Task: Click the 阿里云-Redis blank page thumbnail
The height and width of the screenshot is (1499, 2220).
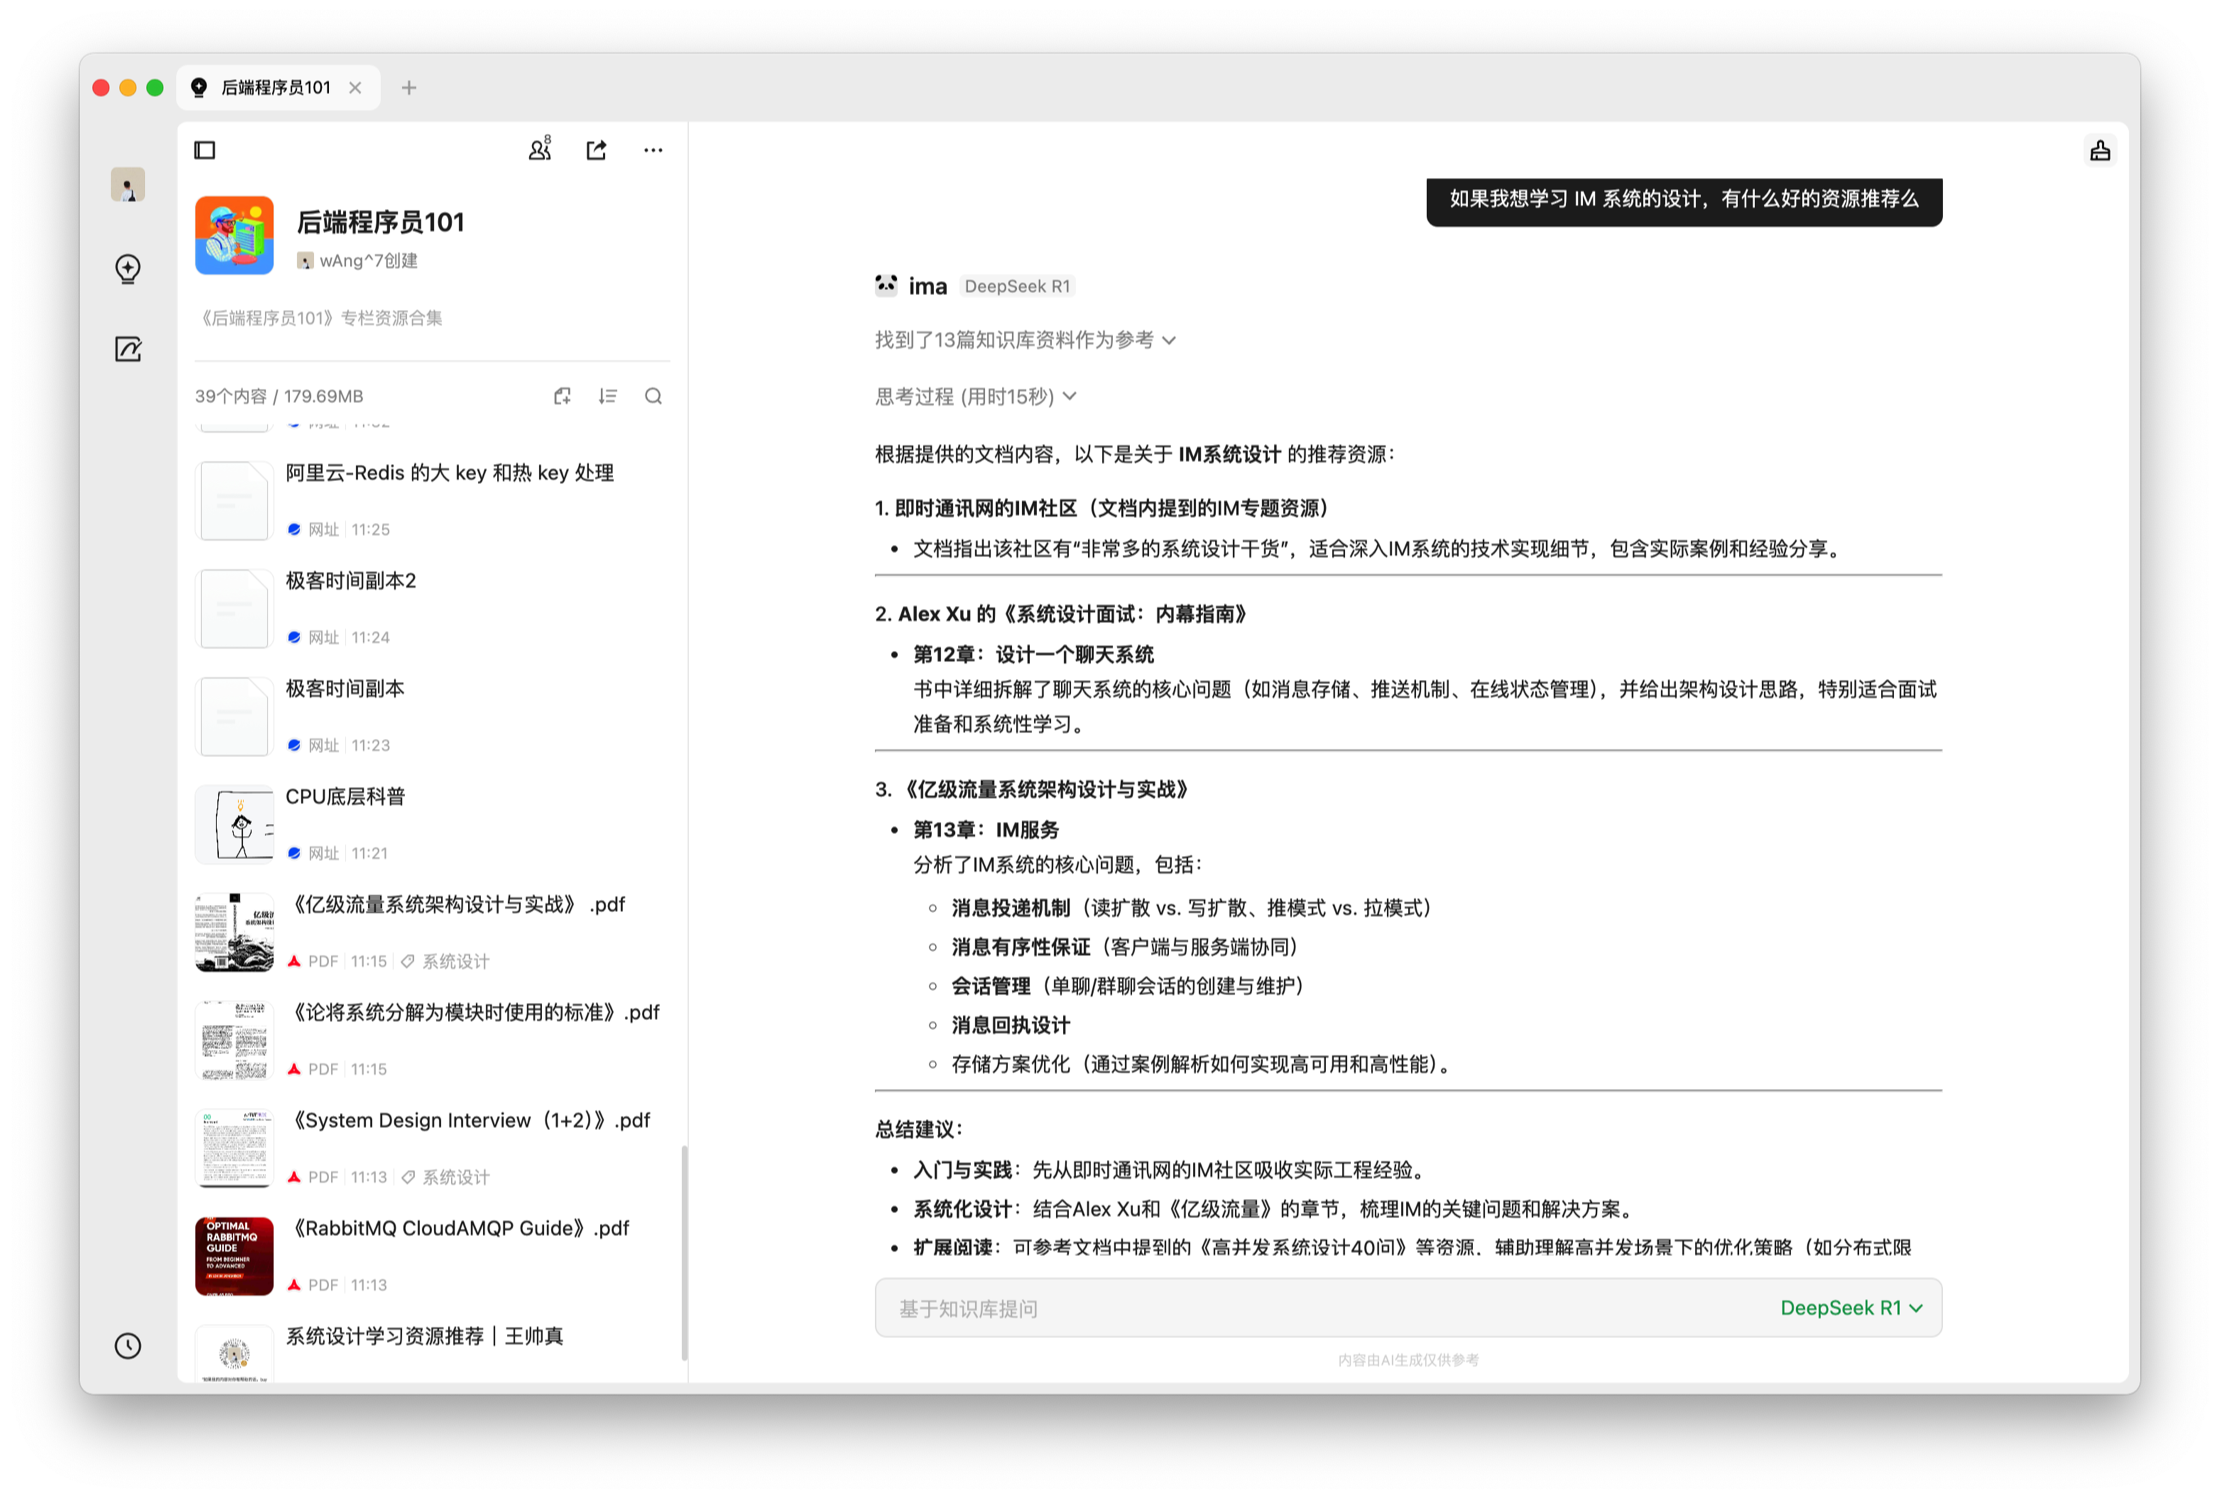Action: 234,500
